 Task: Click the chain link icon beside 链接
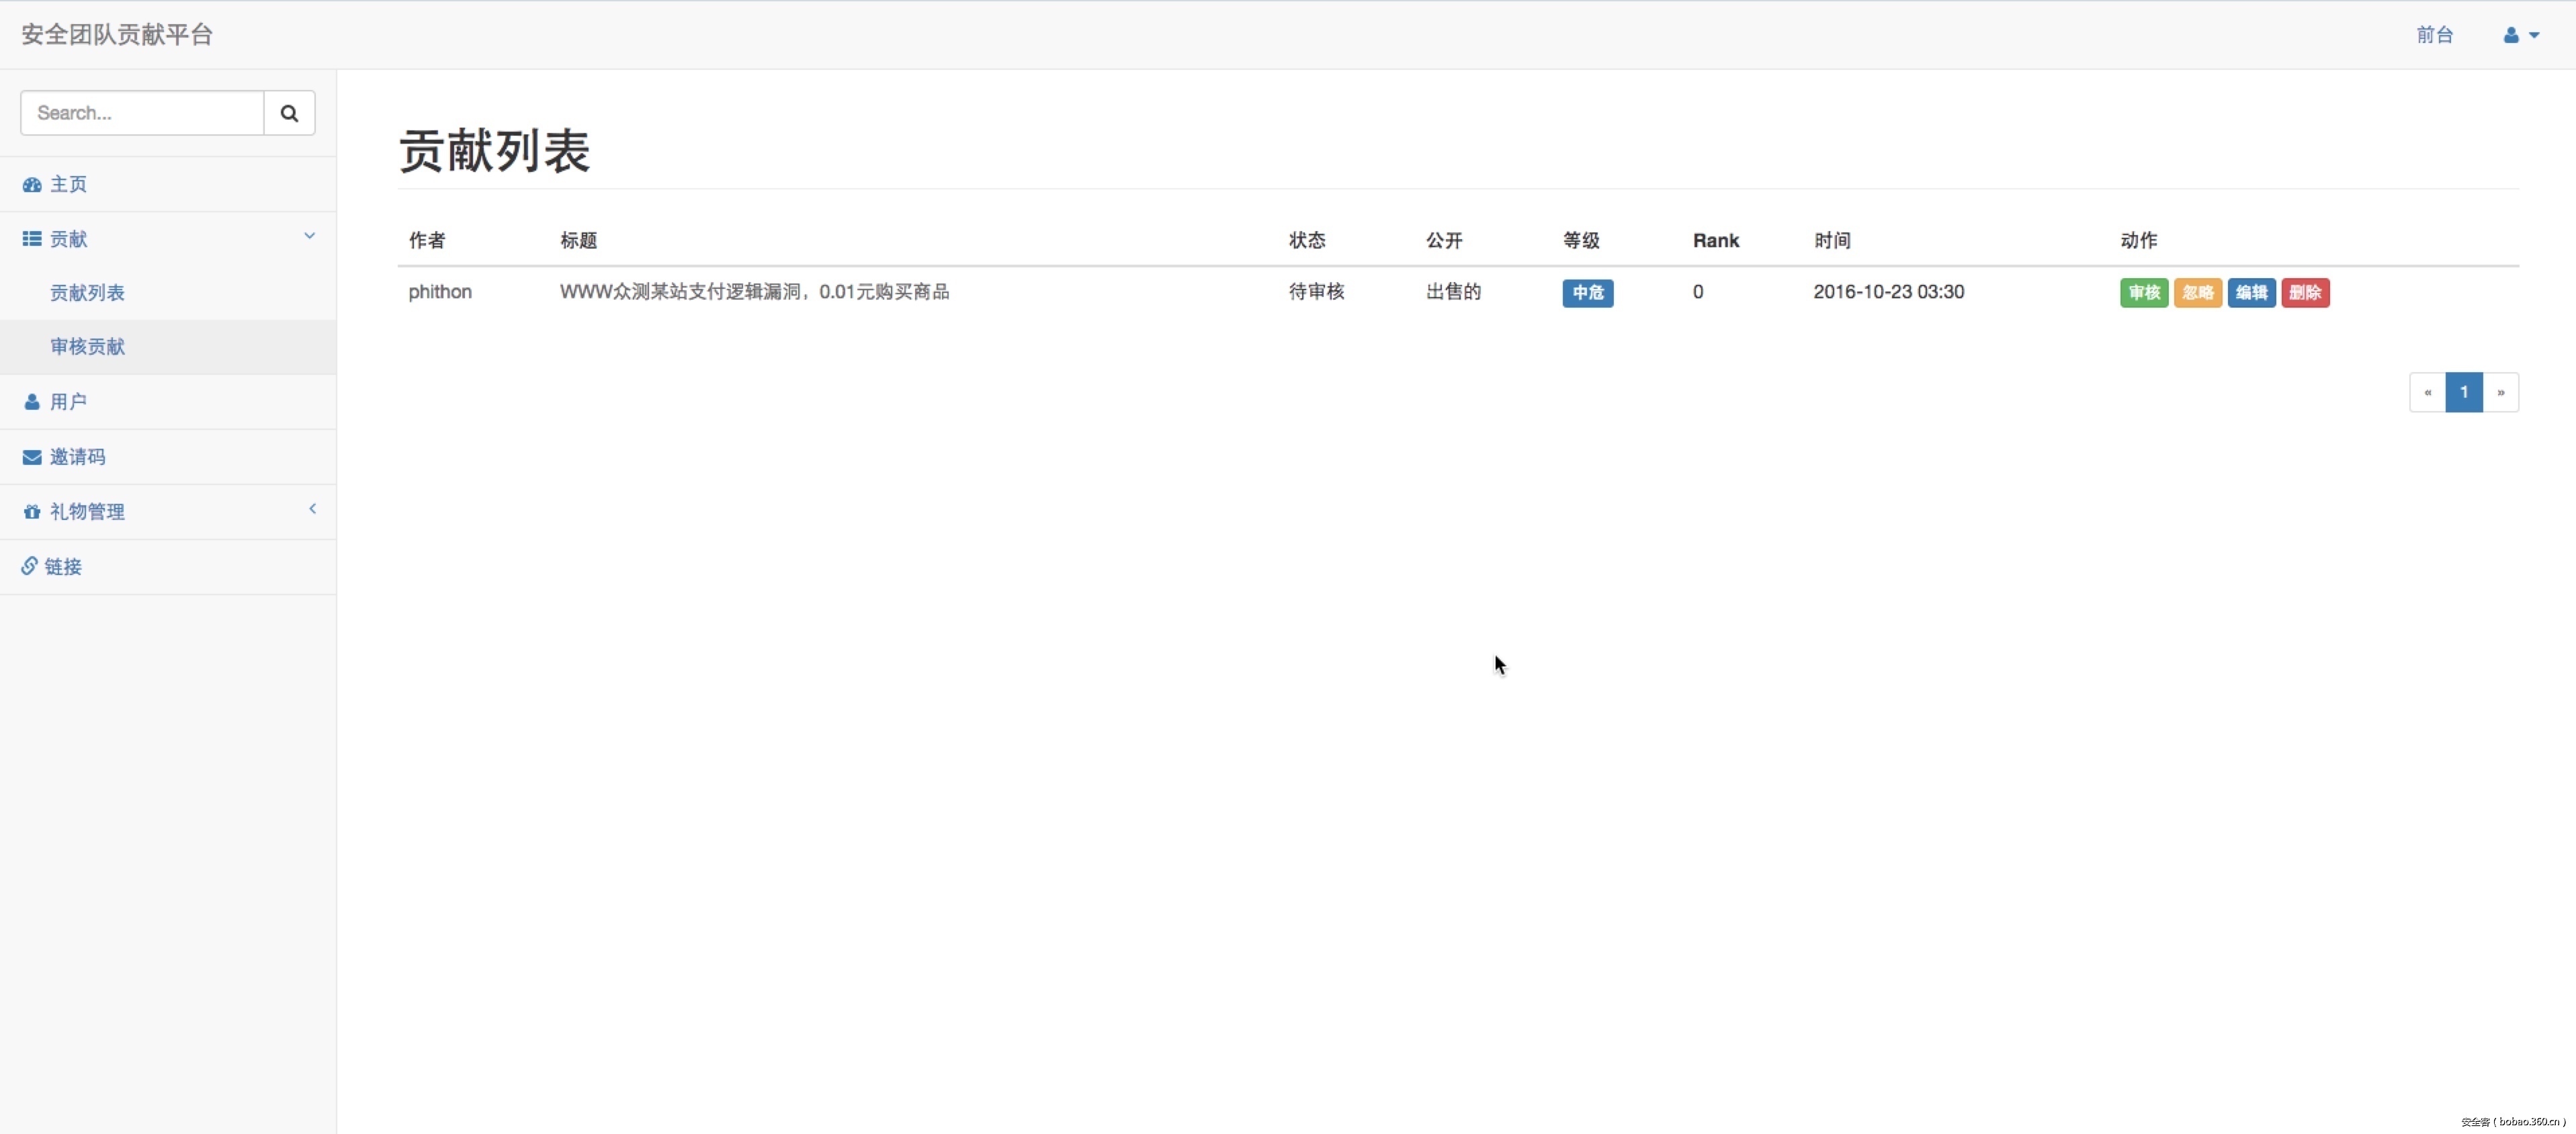click(29, 566)
